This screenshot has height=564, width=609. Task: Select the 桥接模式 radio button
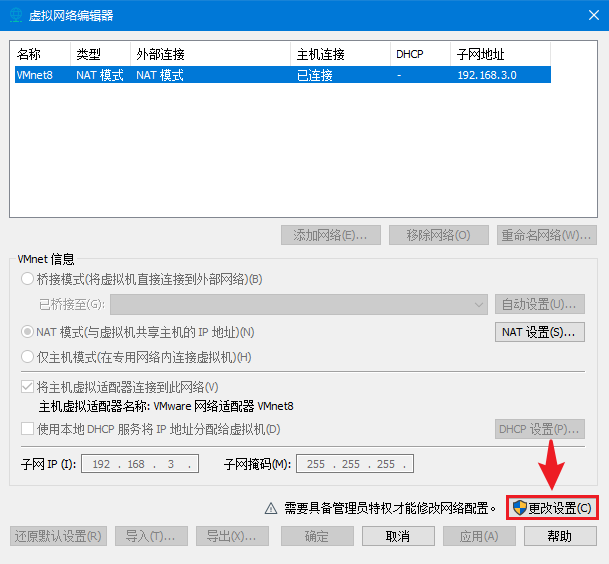(27, 279)
